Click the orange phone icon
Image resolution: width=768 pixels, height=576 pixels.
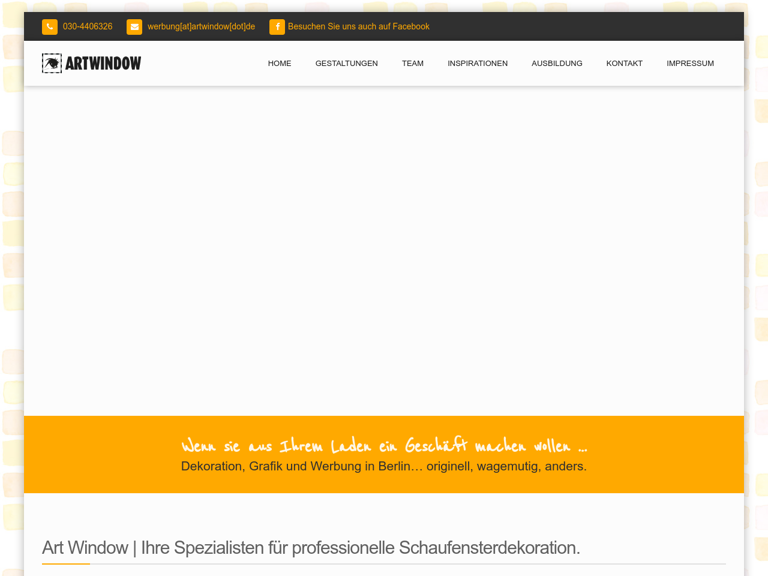[49, 27]
